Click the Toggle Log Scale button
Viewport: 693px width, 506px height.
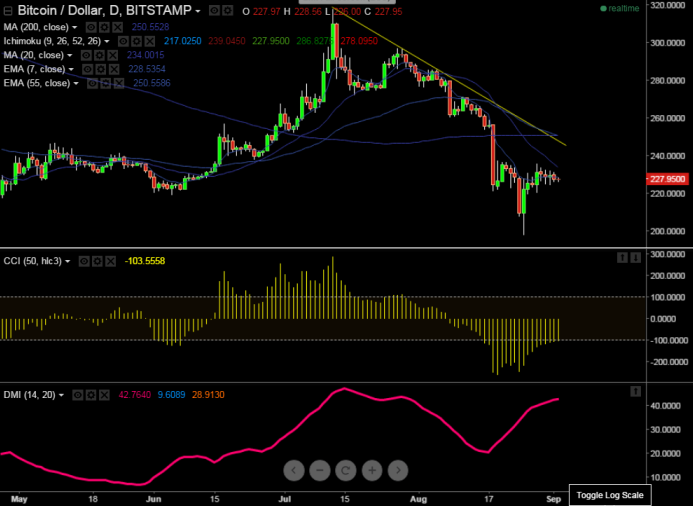pos(610,495)
